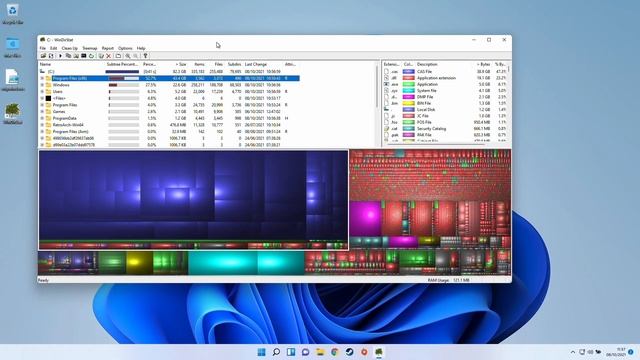
Task: Open the Options menu
Action: 125,48
